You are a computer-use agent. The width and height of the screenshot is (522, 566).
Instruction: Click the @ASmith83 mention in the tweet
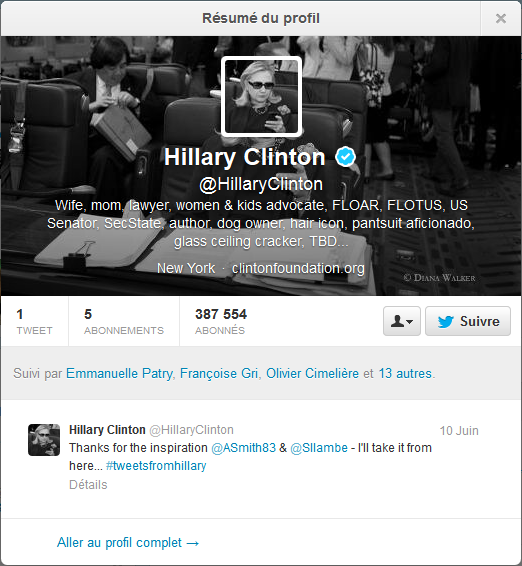[x=243, y=448]
